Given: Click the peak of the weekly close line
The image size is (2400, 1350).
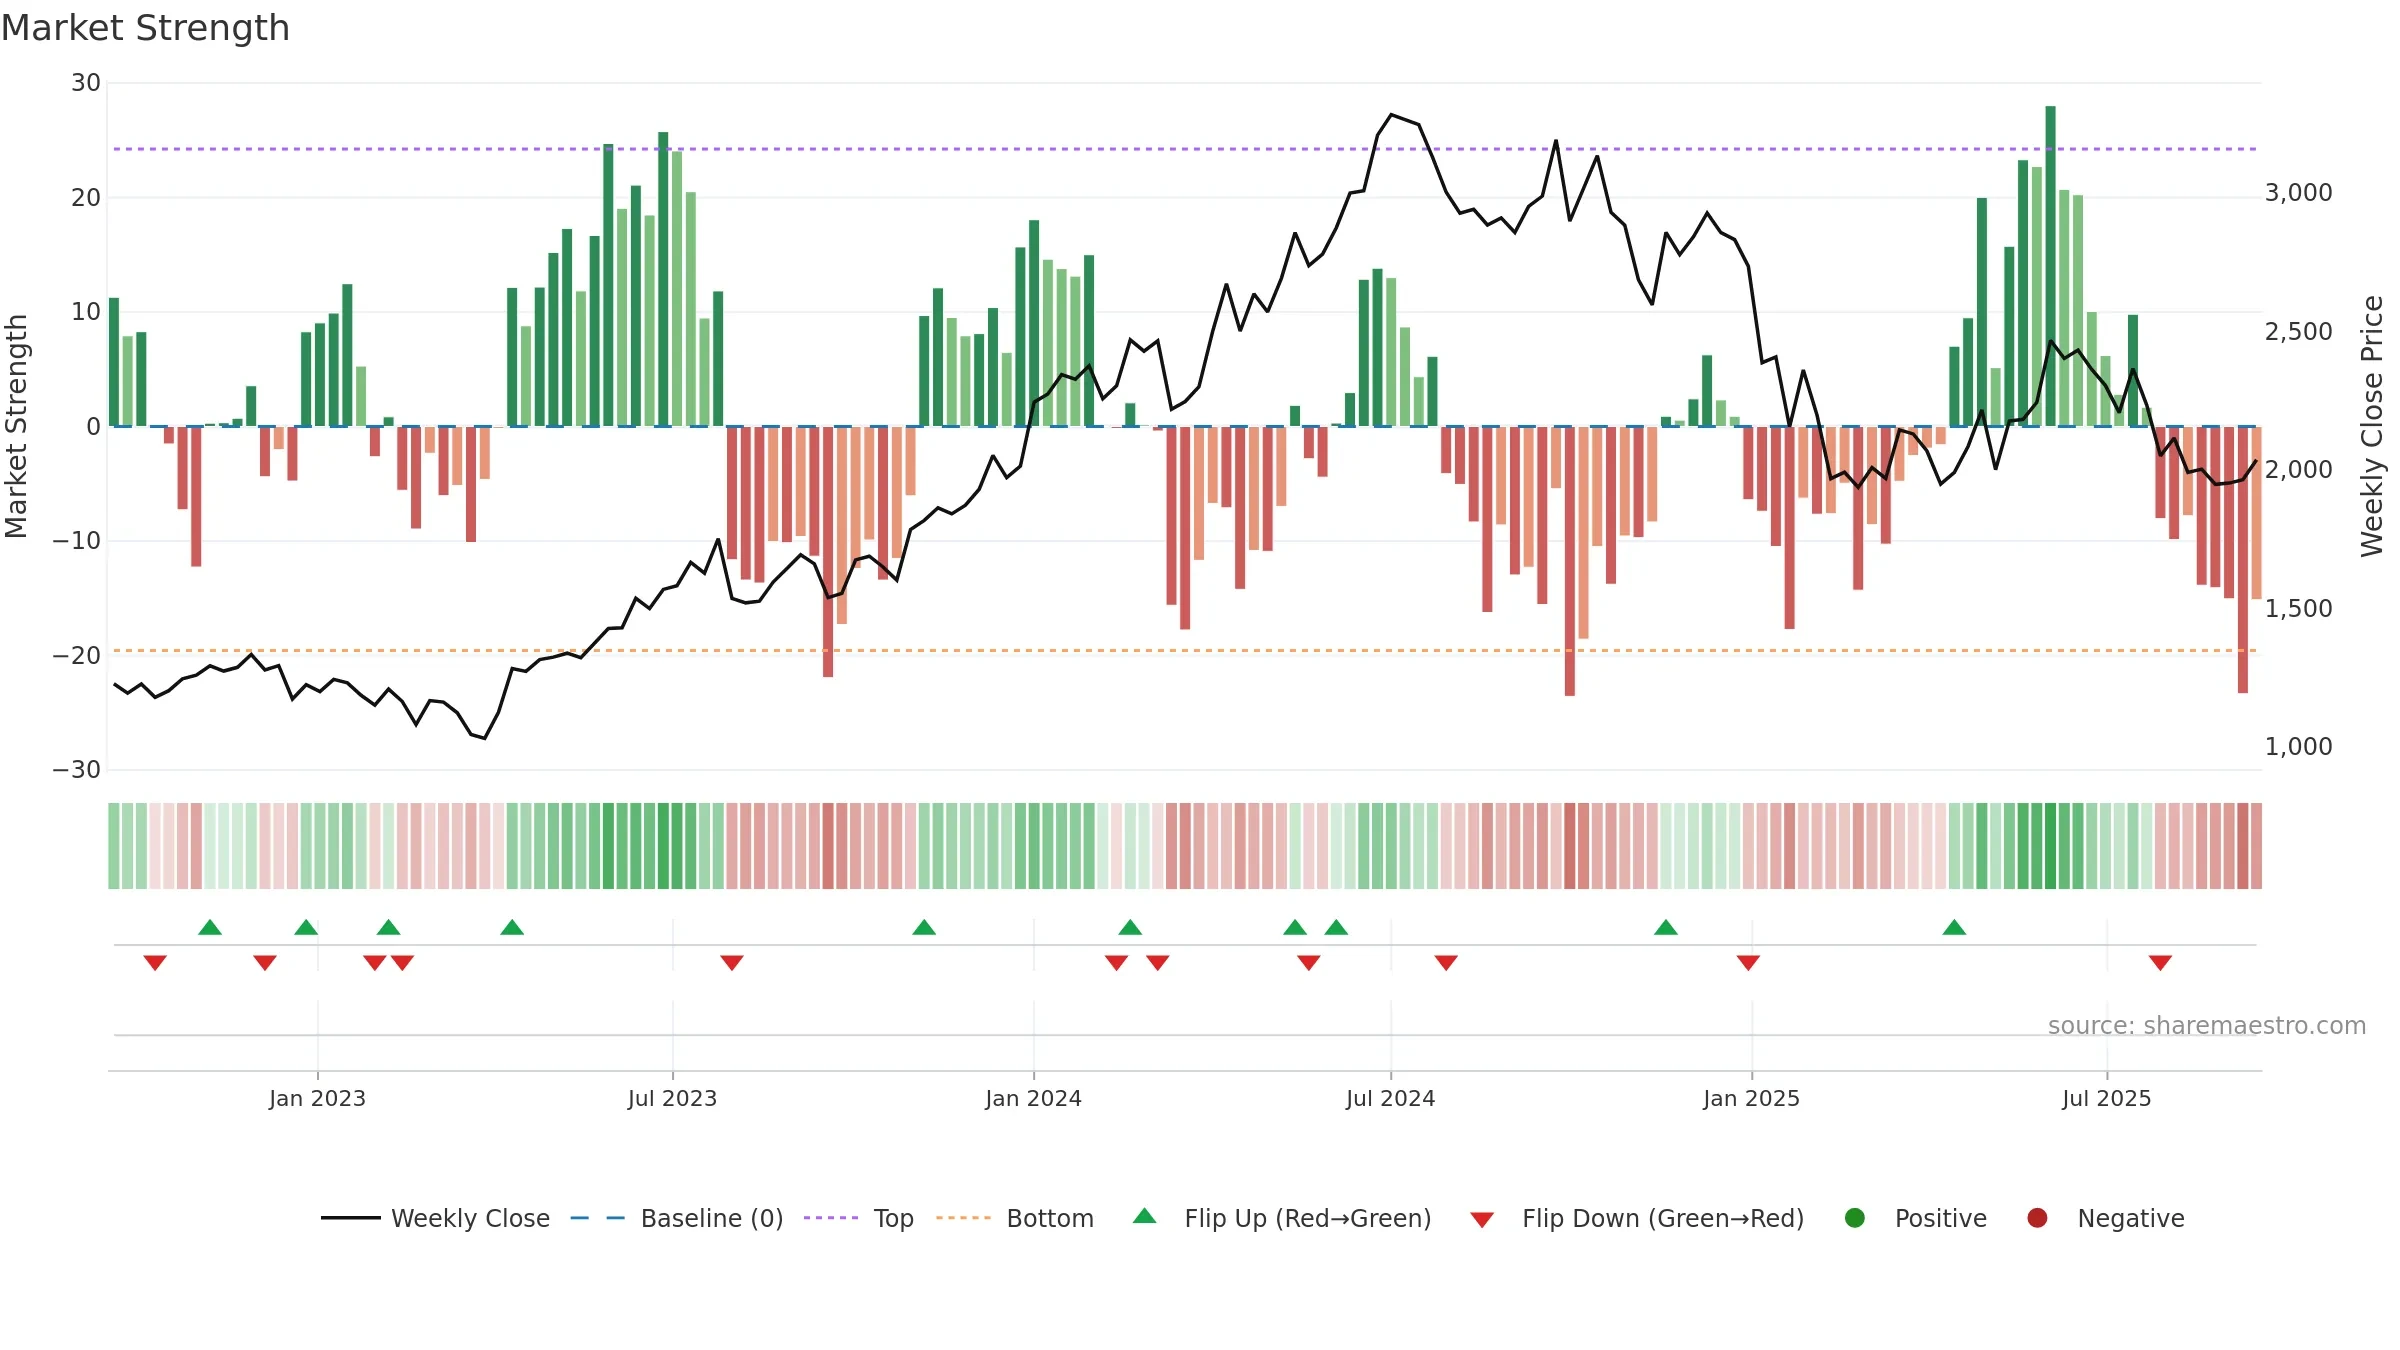Looking at the screenshot, I should click(1391, 115).
